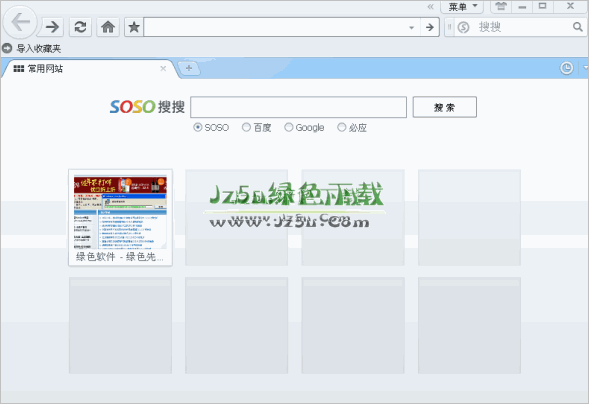Click the address bar go arrow
The width and height of the screenshot is (589, 404).
point(430,27)
